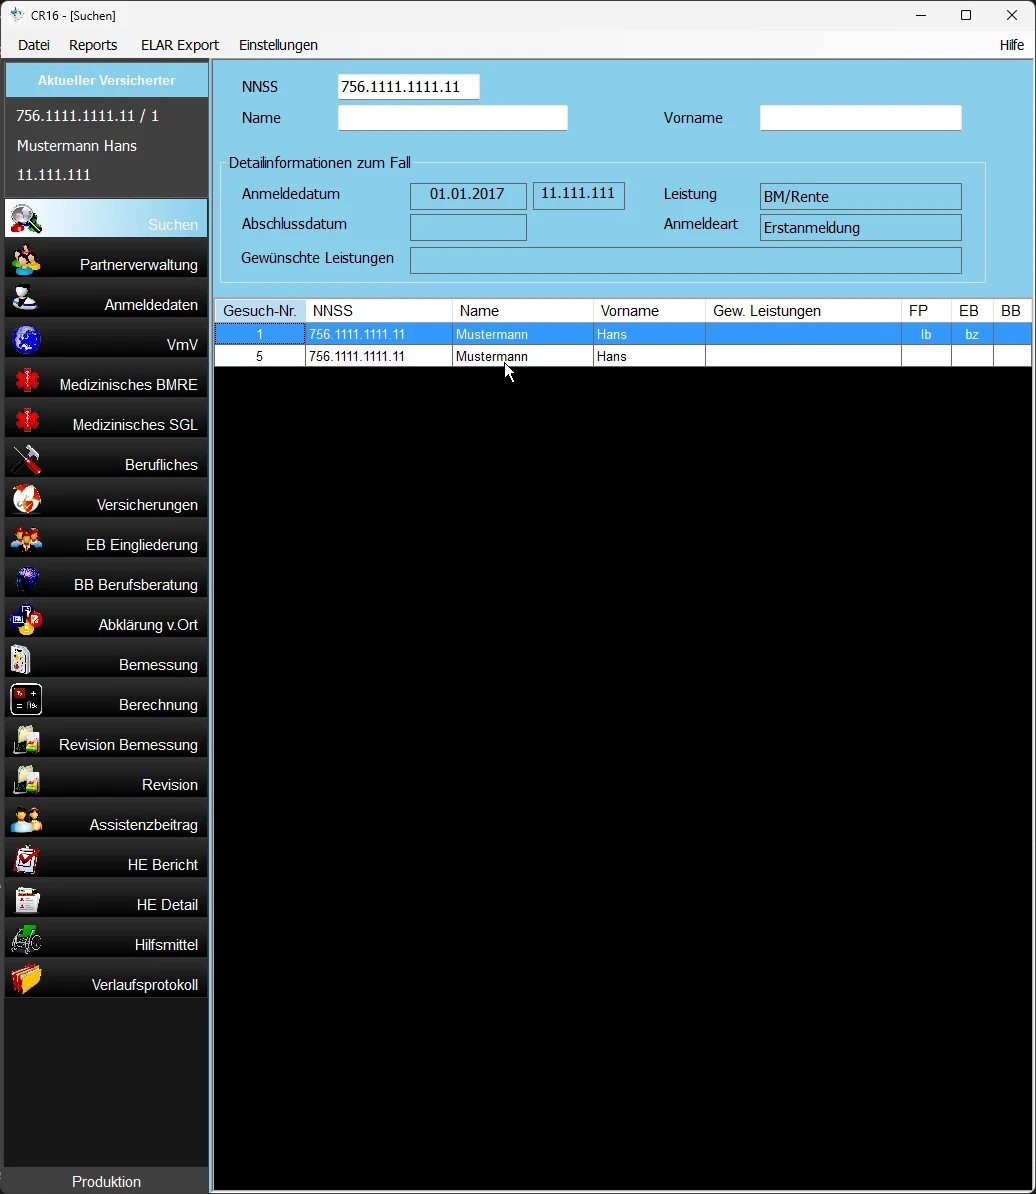
Task: Click the Hilfsmittel wheelchair icon
Action: [x=26, y=939]
